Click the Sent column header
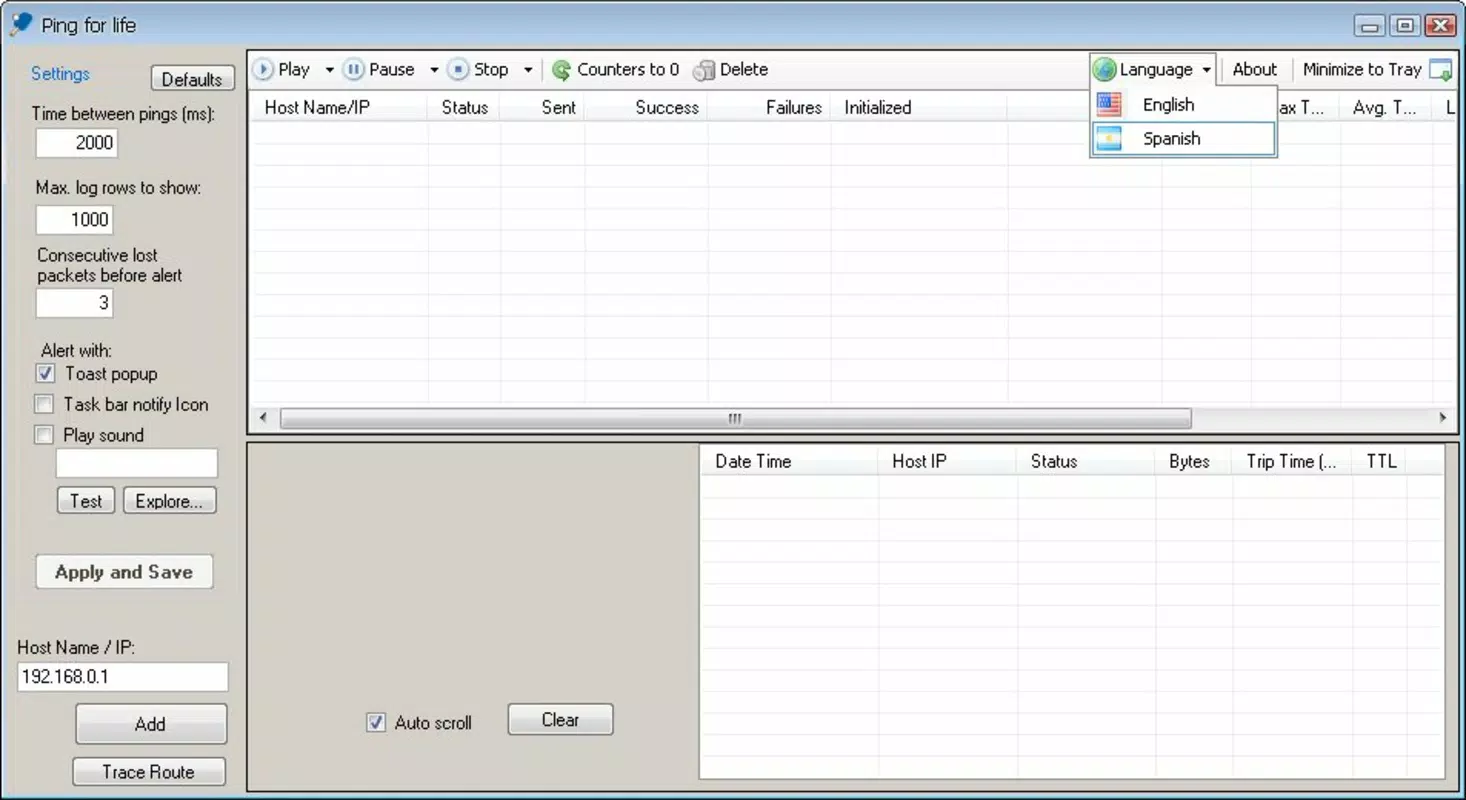 click(x=543, y=108)
